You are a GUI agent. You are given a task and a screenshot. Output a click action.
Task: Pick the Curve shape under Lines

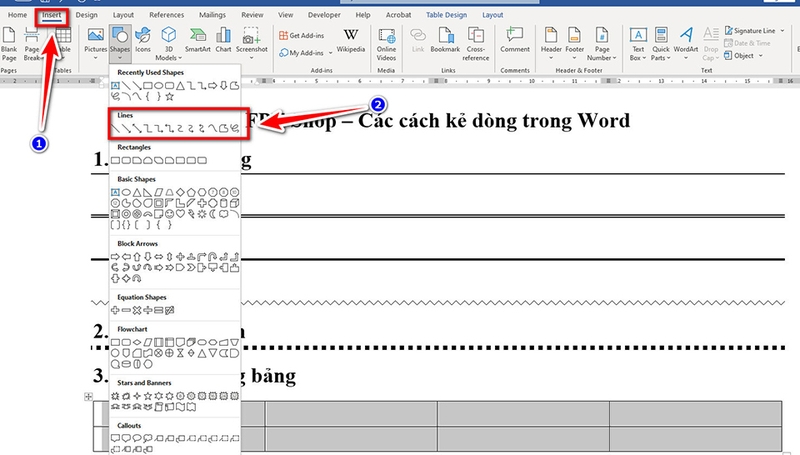(212, 128)
